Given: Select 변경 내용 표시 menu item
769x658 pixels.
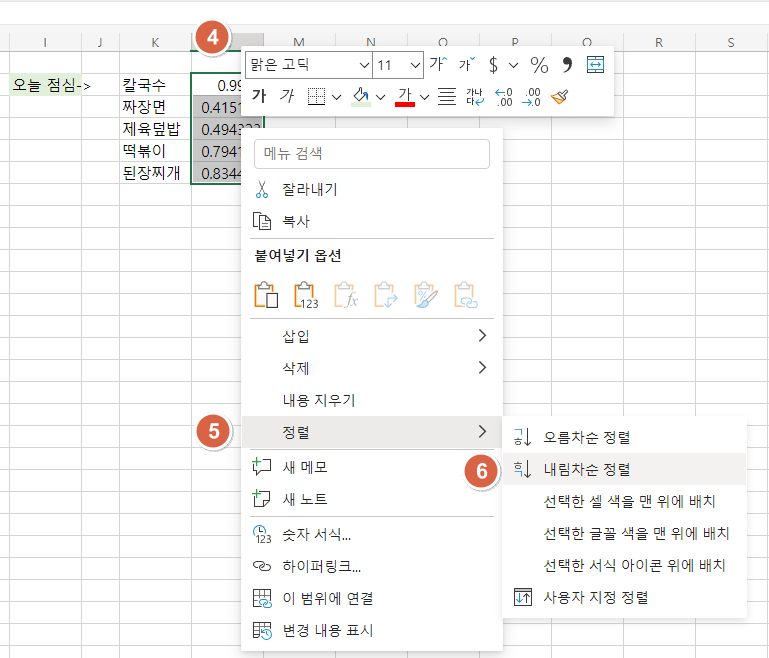Looking at the screenshot, I should [372, 630].
